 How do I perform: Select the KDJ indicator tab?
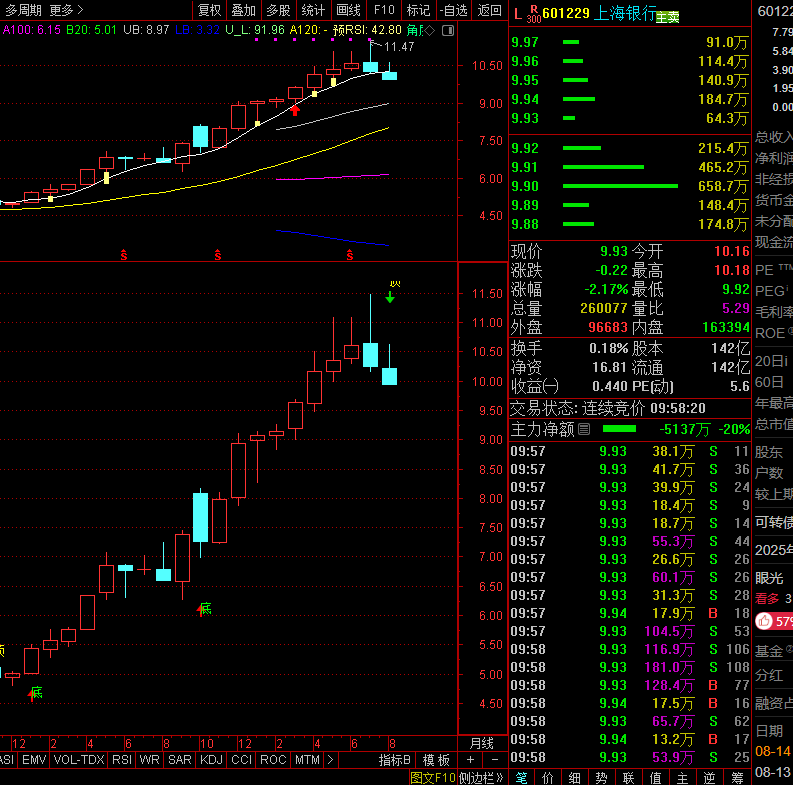pyautogui.click(x=211, y=760)
